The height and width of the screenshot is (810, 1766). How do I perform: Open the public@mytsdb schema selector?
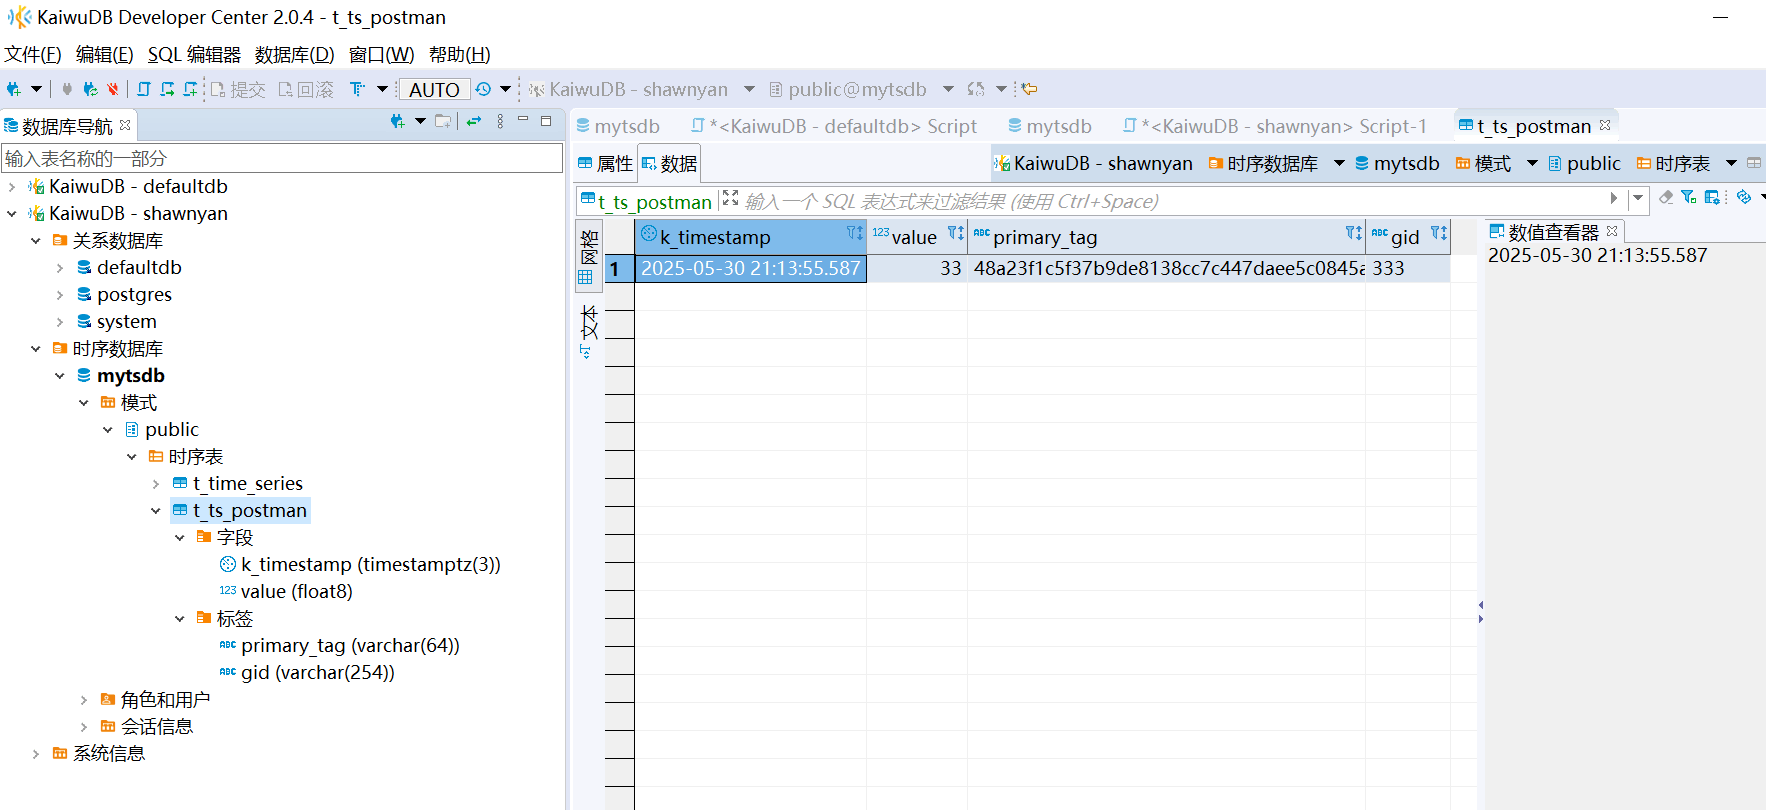tap(860, 89)
